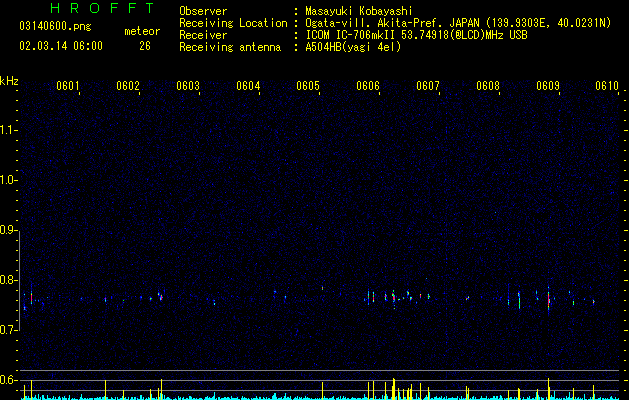This screenshot has height=400, width=629.
Task: Click the meteor label
Action: pos(142,31)
